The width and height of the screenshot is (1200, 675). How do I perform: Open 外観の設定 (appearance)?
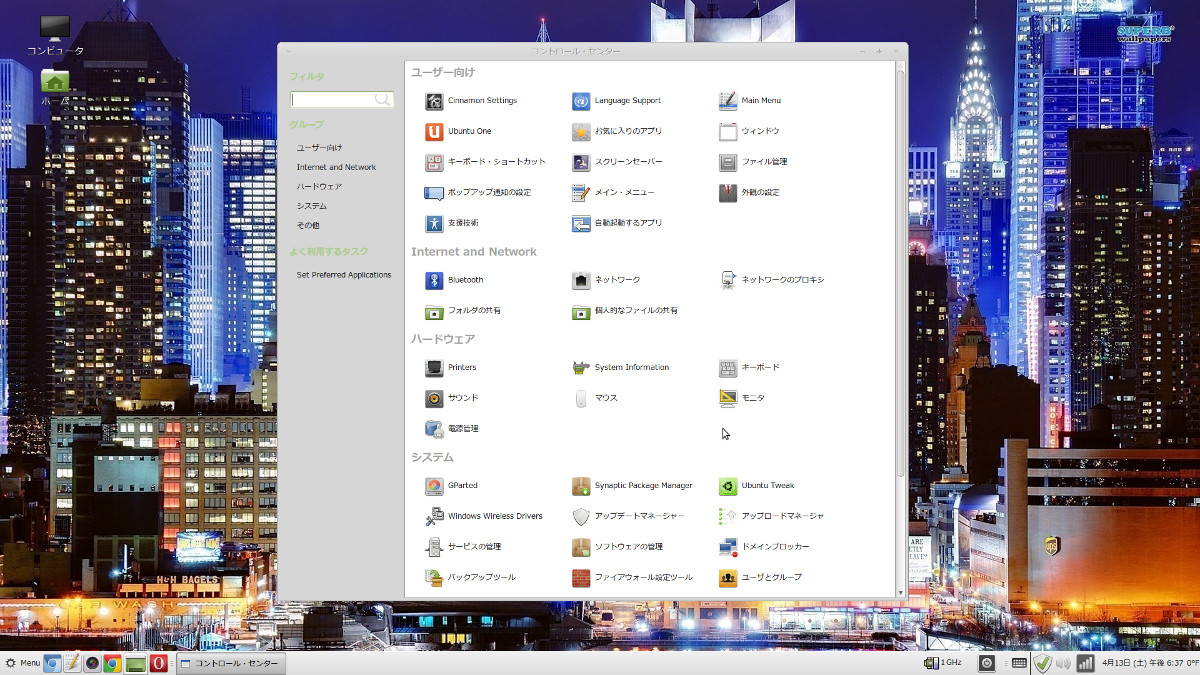tap(749, 193)
